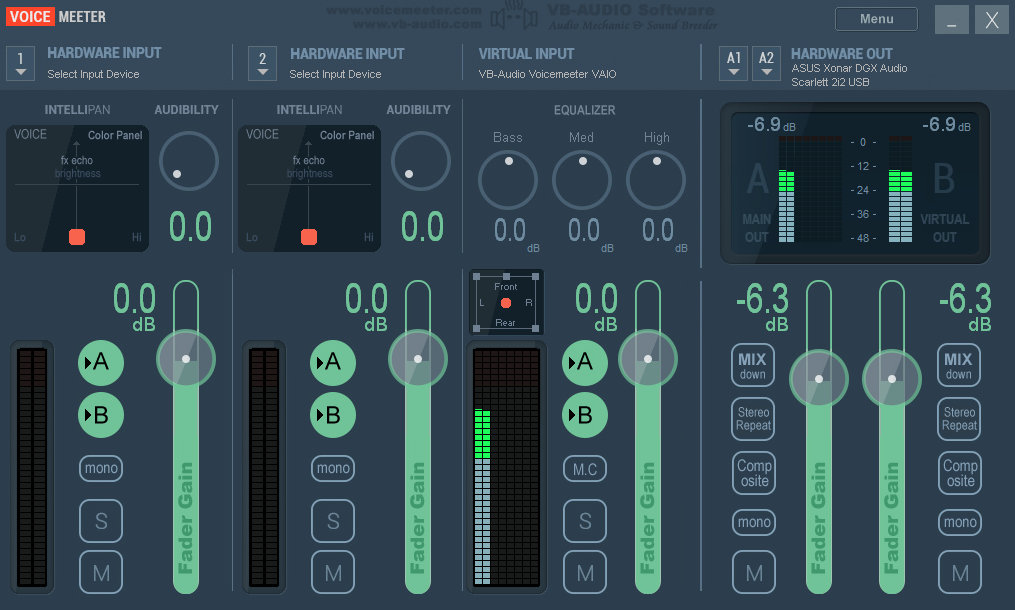Toggle bus A routing on Hardware Input 2
This screenshot has height=610, width=1015.
click(x=333, y=362)
